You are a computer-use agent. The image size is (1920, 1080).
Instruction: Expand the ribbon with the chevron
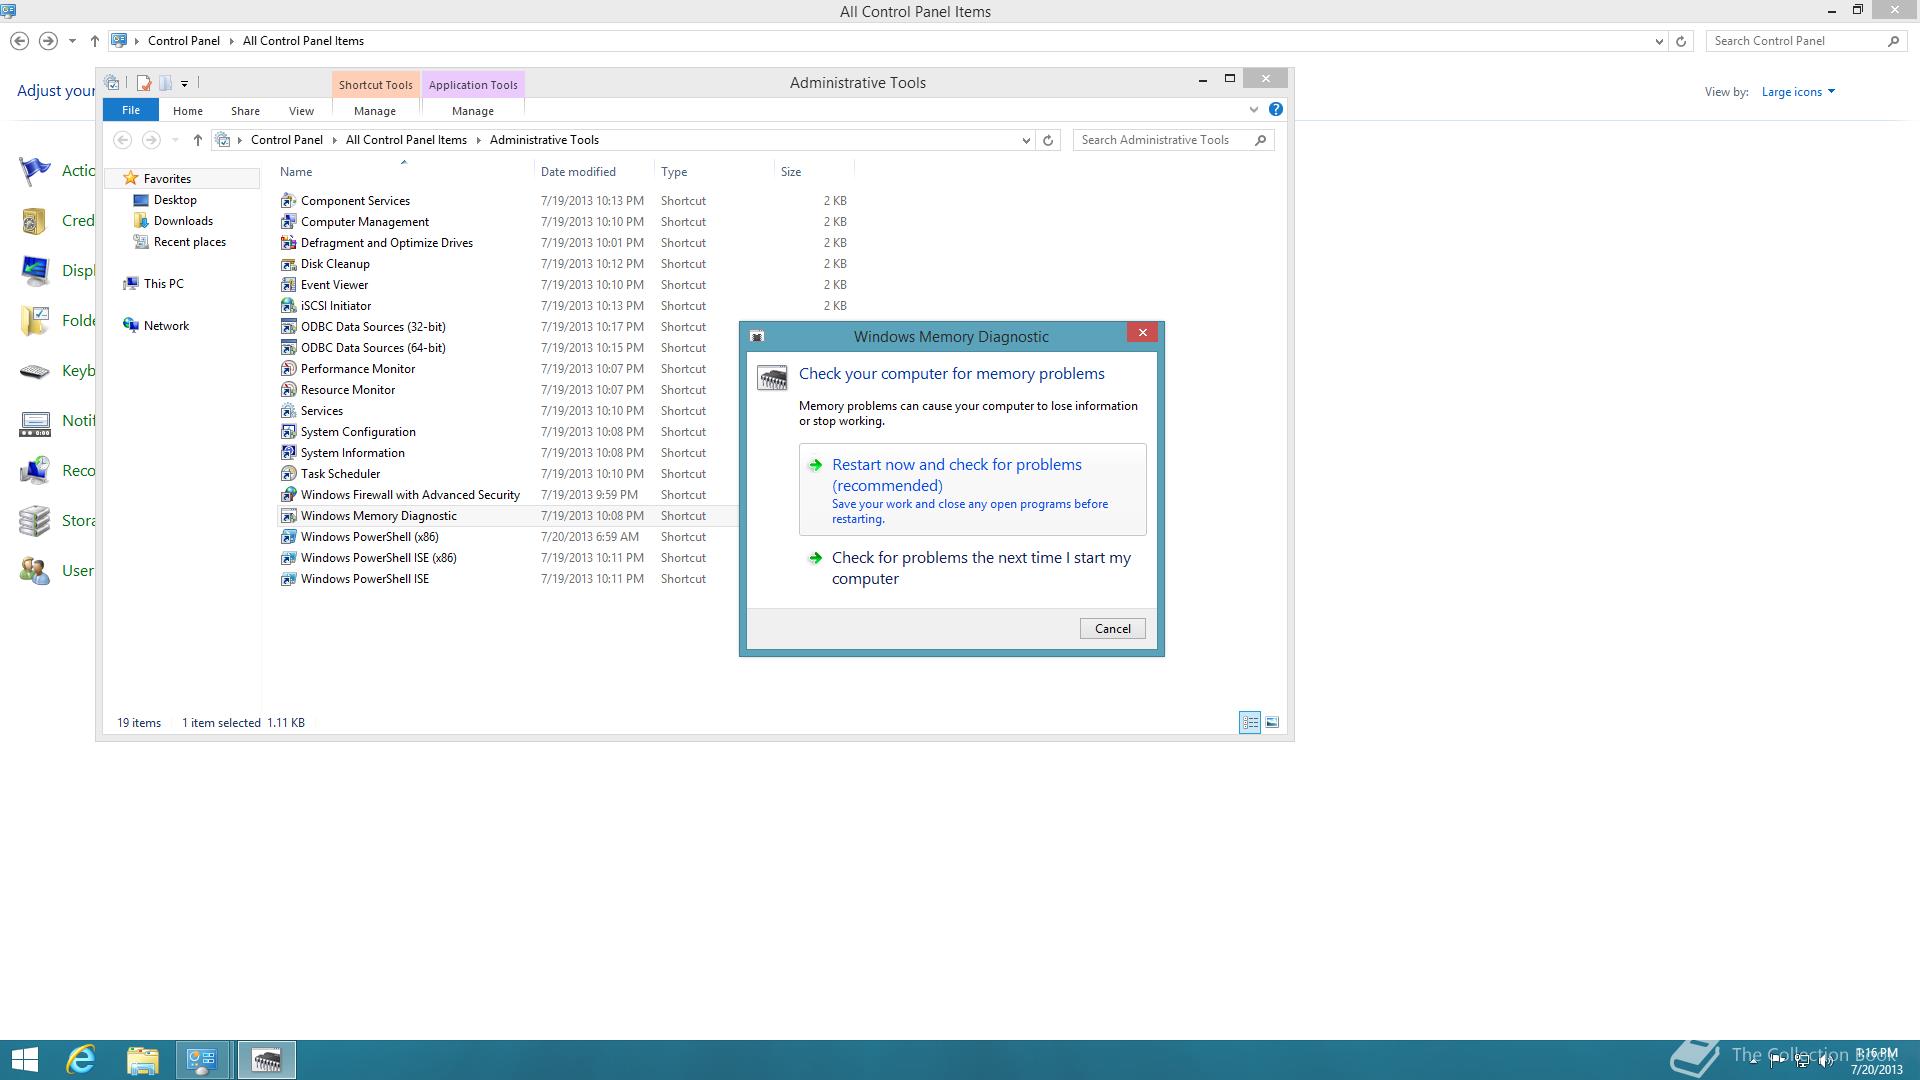1253,109
